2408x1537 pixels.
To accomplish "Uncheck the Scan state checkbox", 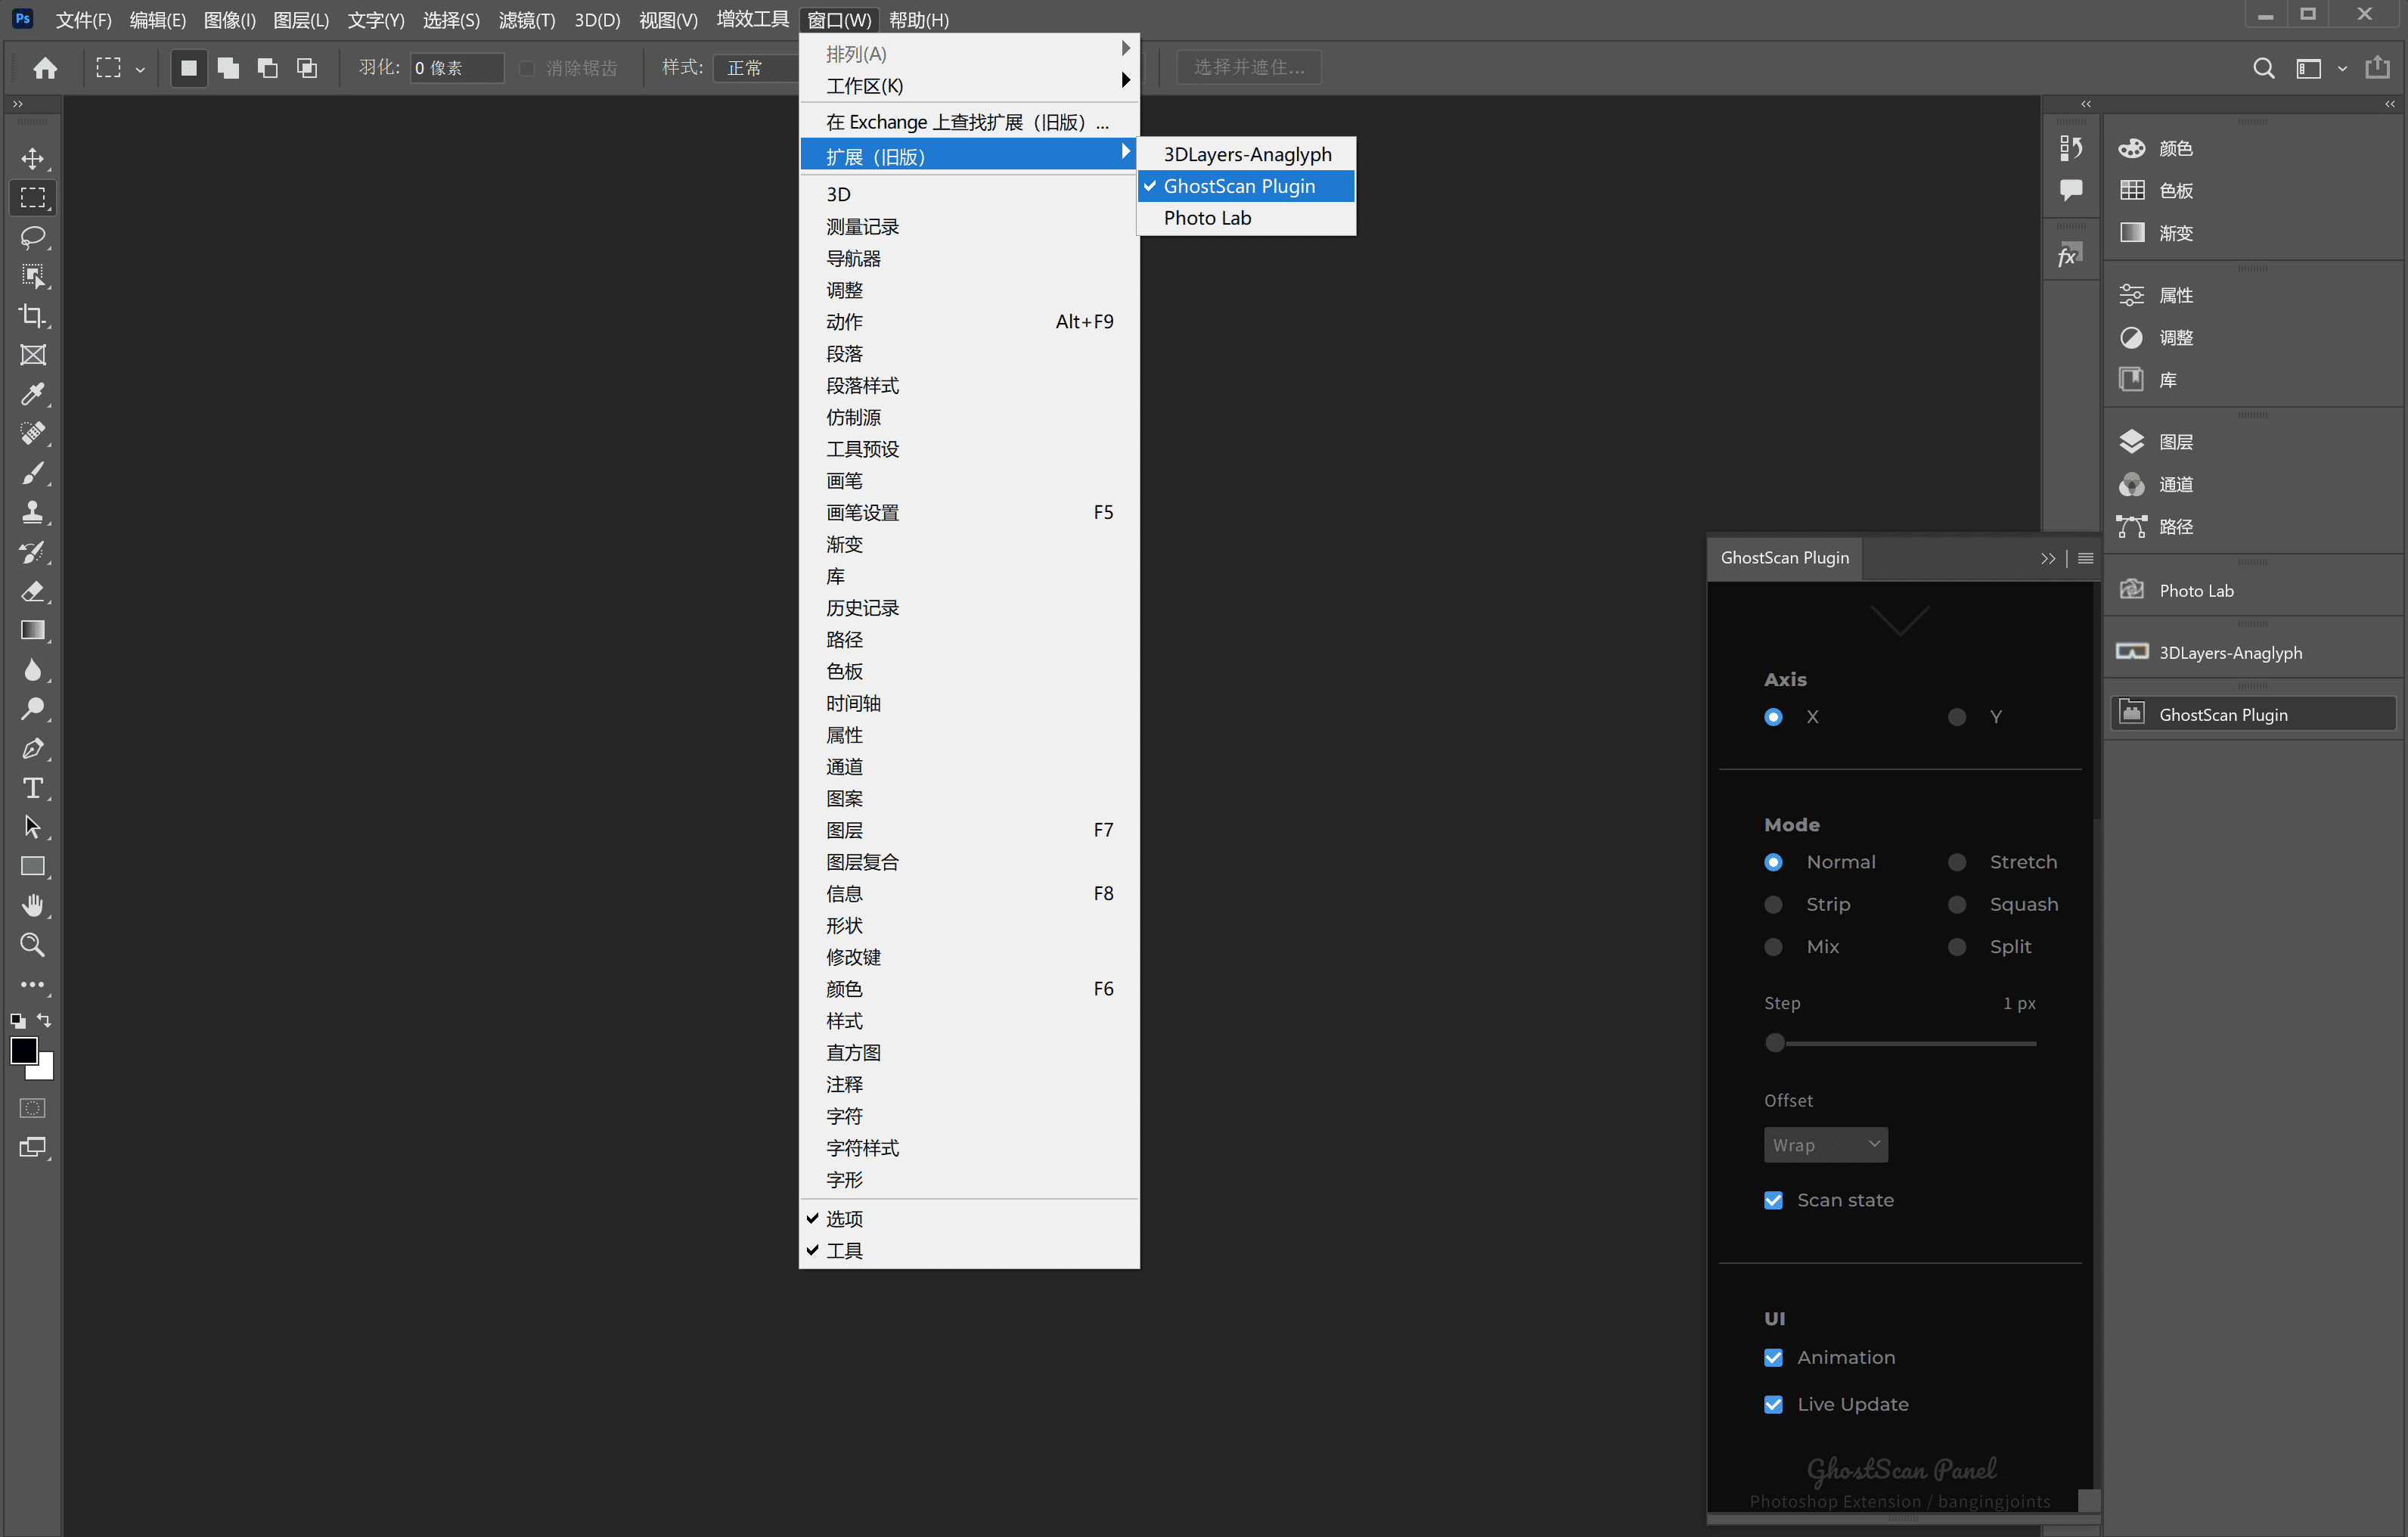I will (1773, 1200).
